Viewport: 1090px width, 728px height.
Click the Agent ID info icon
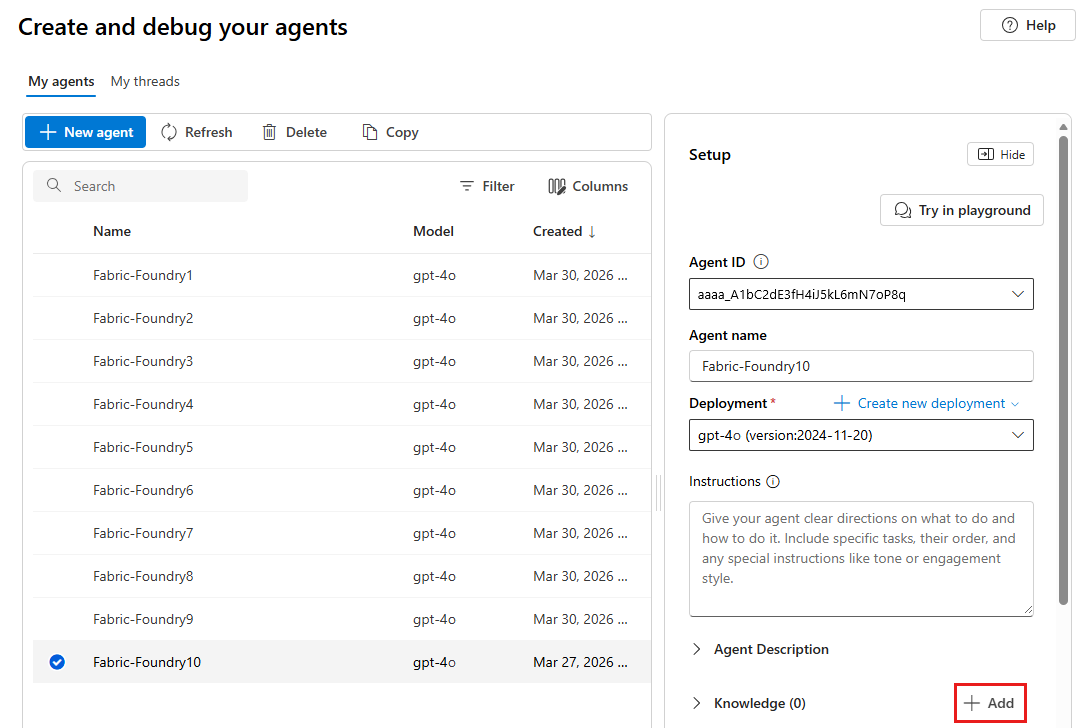click(761, 261)
